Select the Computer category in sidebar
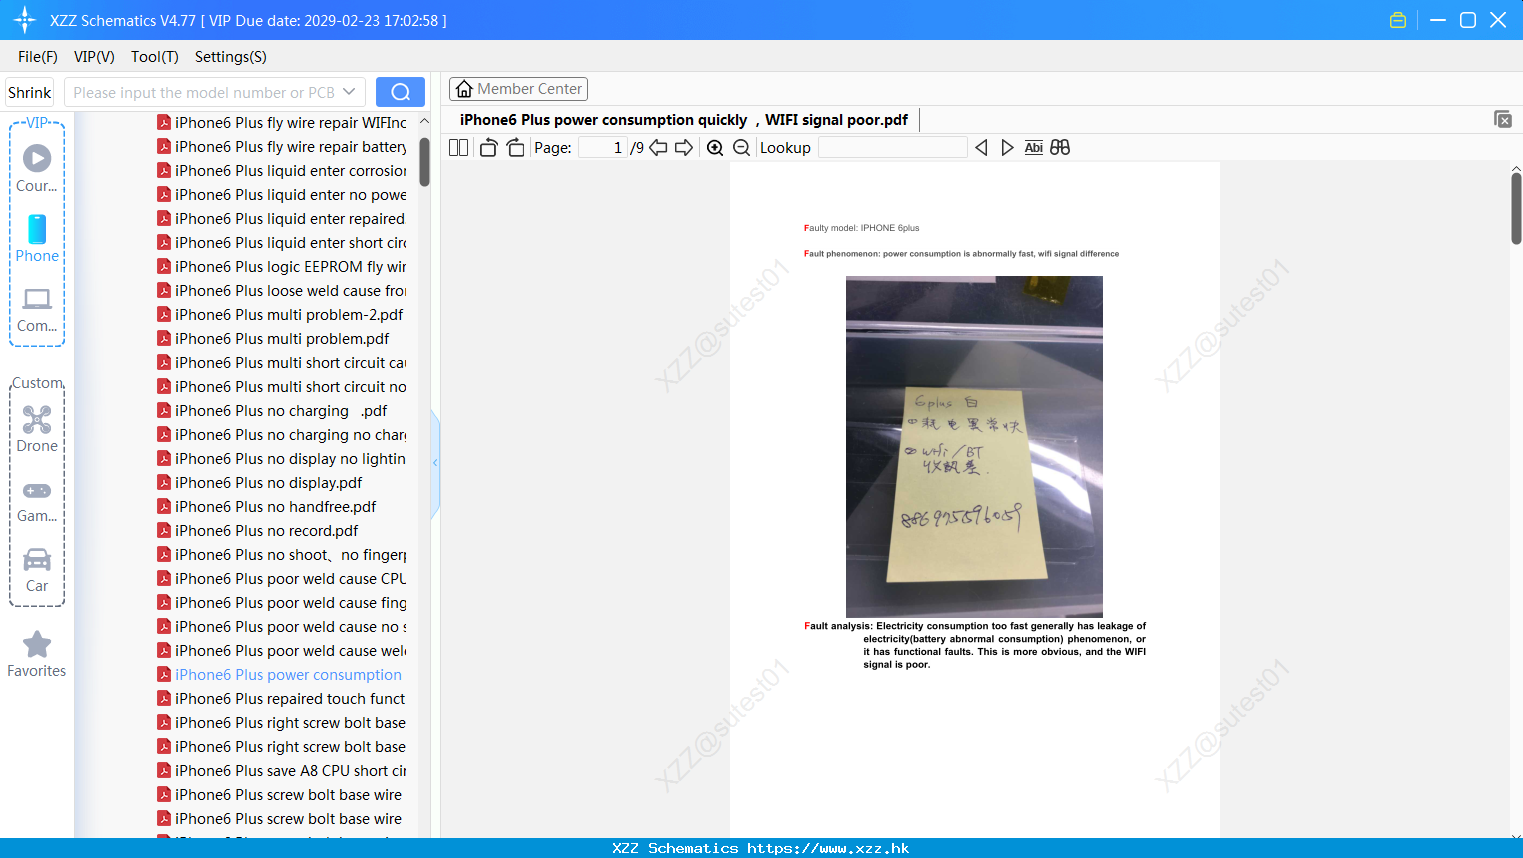Image resolution: width=1523 pixels, height=858 pixels. point(37,310)
